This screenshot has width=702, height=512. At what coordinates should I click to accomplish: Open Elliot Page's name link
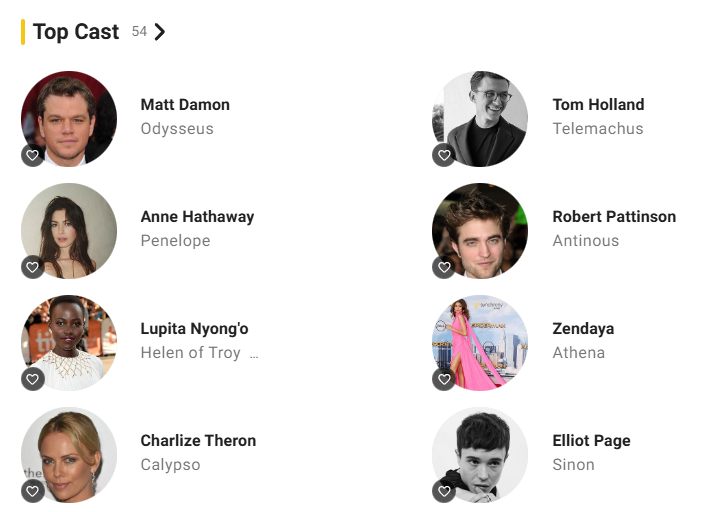pos(591,441)
